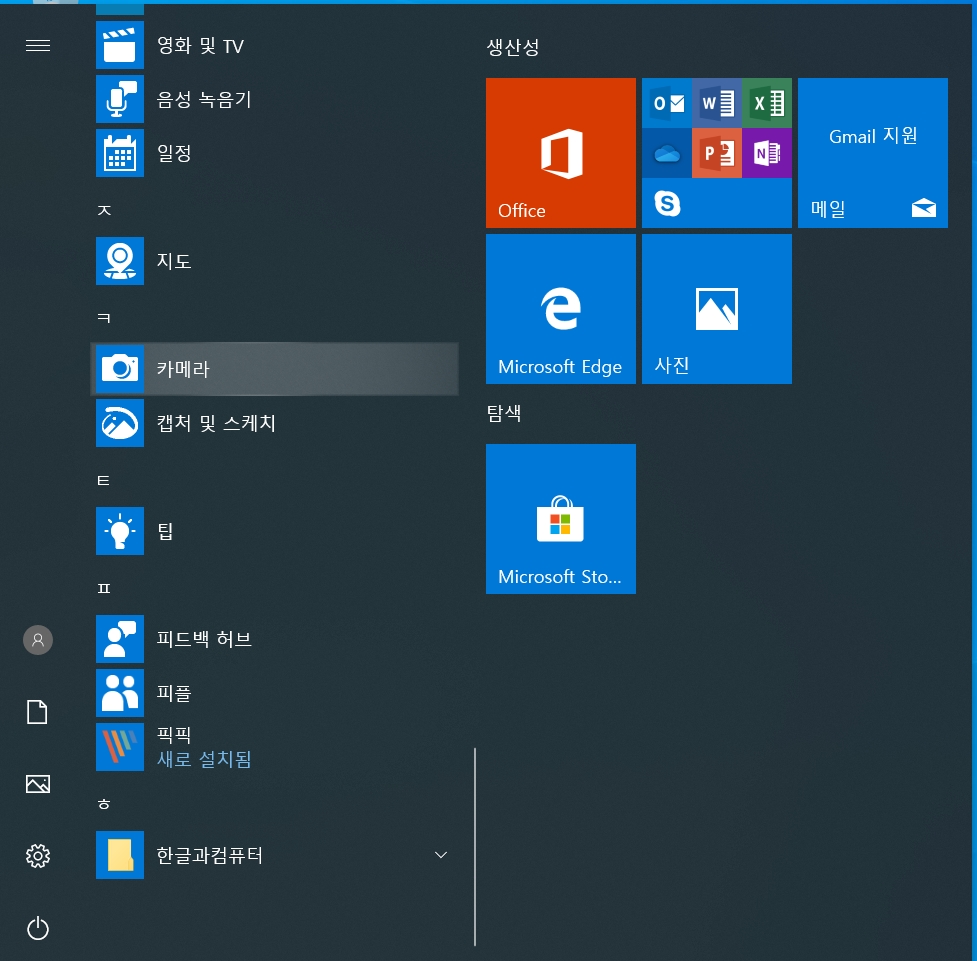
Task: Open the 피플 people icon
Action: coord(120,693)
